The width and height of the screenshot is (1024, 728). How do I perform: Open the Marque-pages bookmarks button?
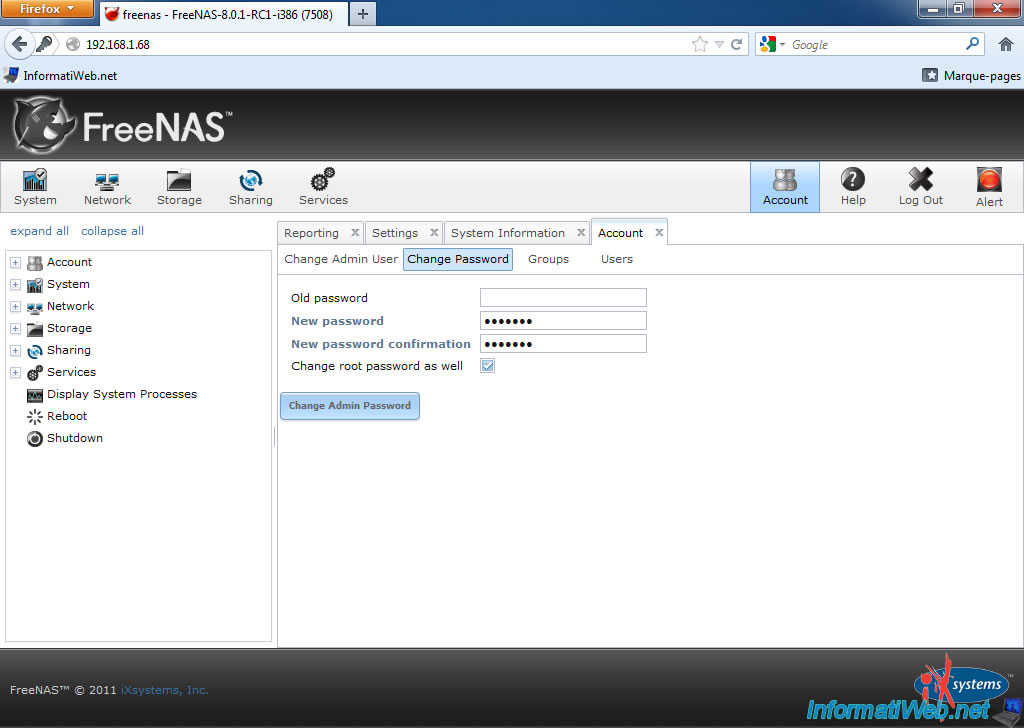(971, 76)
